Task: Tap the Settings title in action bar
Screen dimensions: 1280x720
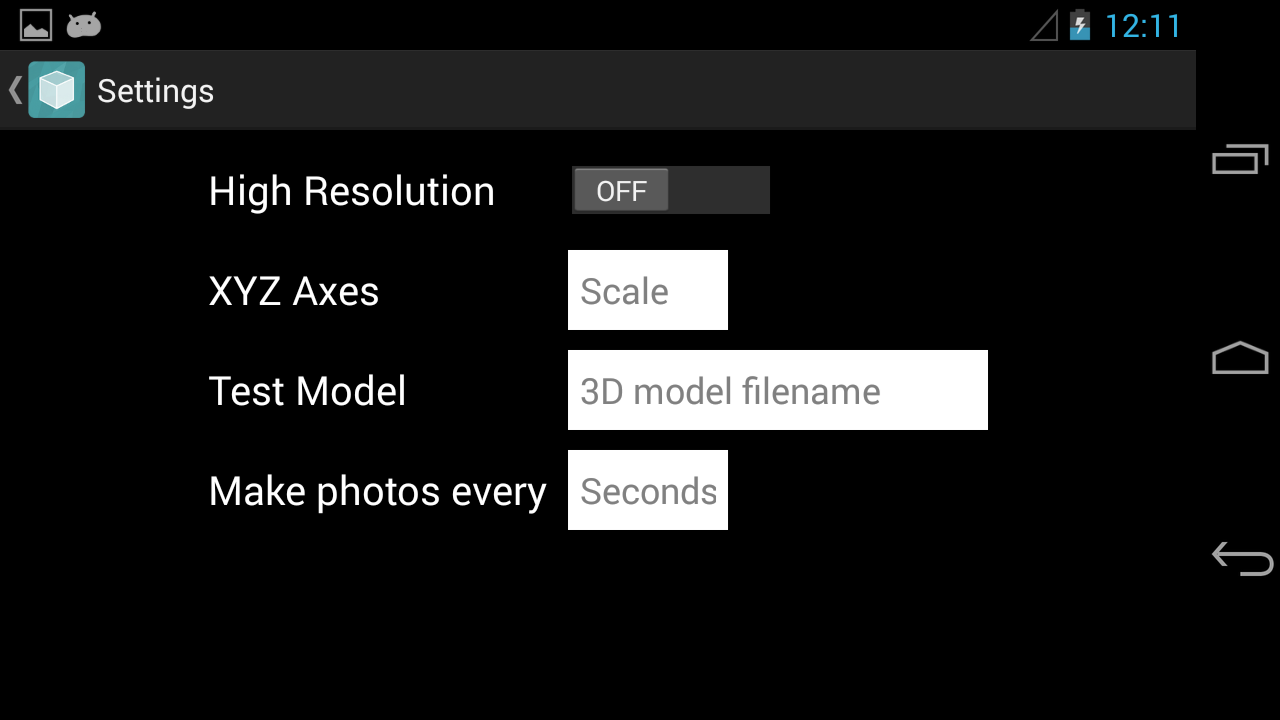Action: 155,91
